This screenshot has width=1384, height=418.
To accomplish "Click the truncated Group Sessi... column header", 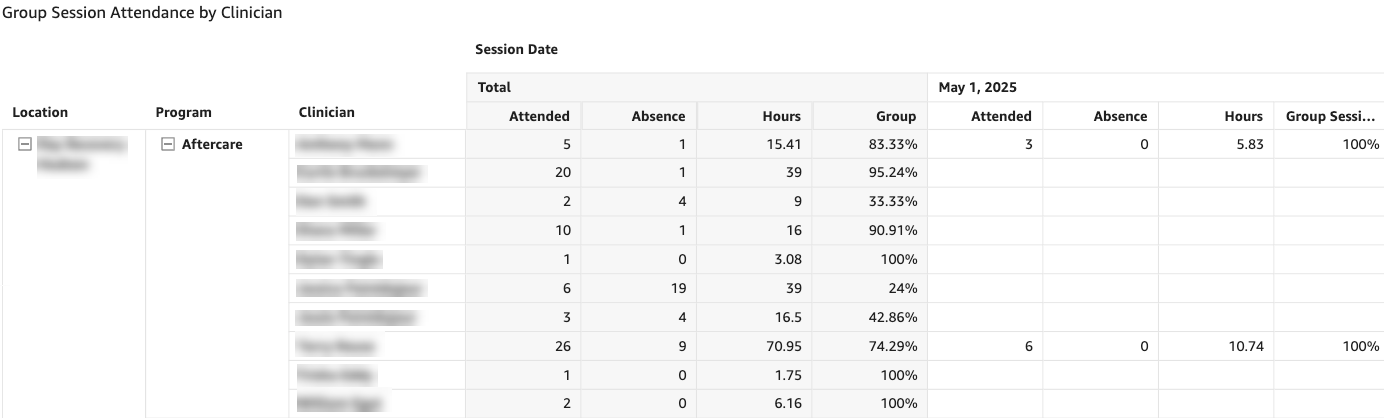I will point(1332,116).
